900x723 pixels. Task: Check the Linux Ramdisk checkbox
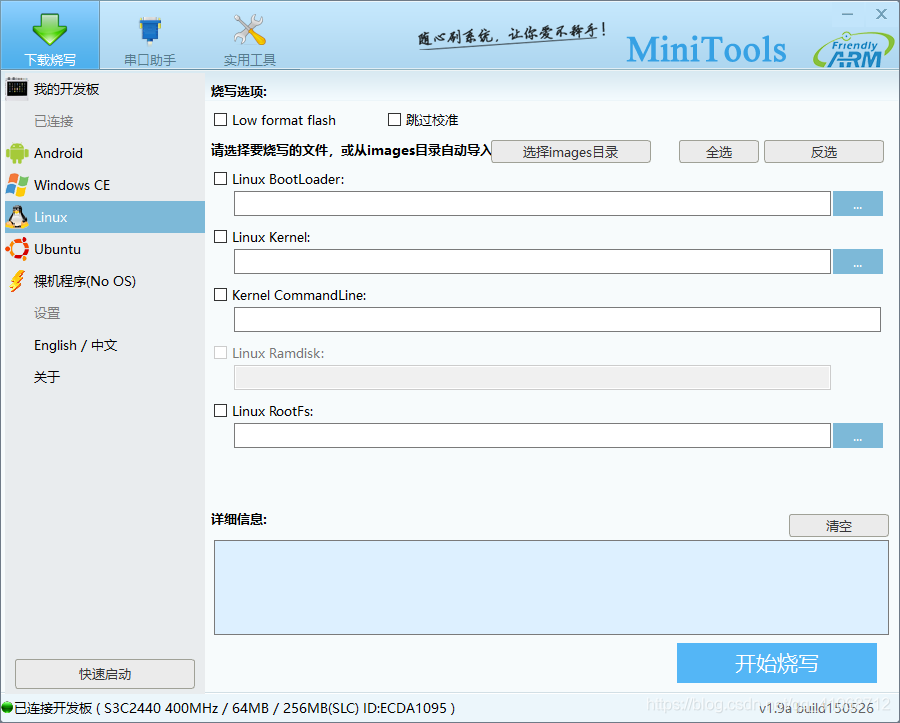(220, 352)
